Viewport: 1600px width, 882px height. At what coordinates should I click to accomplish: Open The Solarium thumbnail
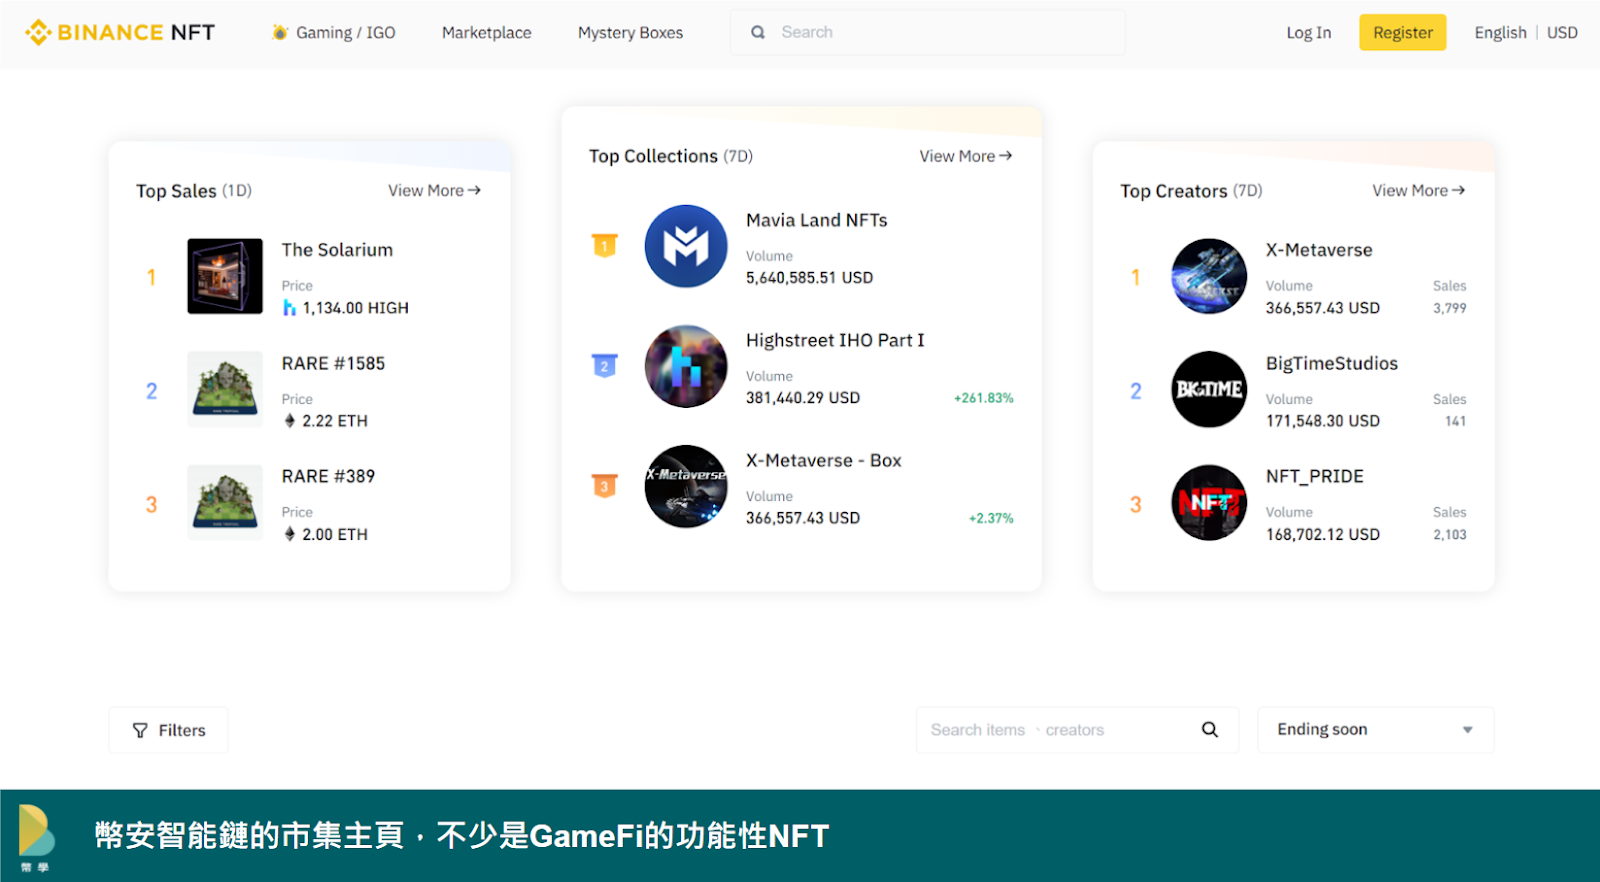pyautogui.click(x=225, y=276)
